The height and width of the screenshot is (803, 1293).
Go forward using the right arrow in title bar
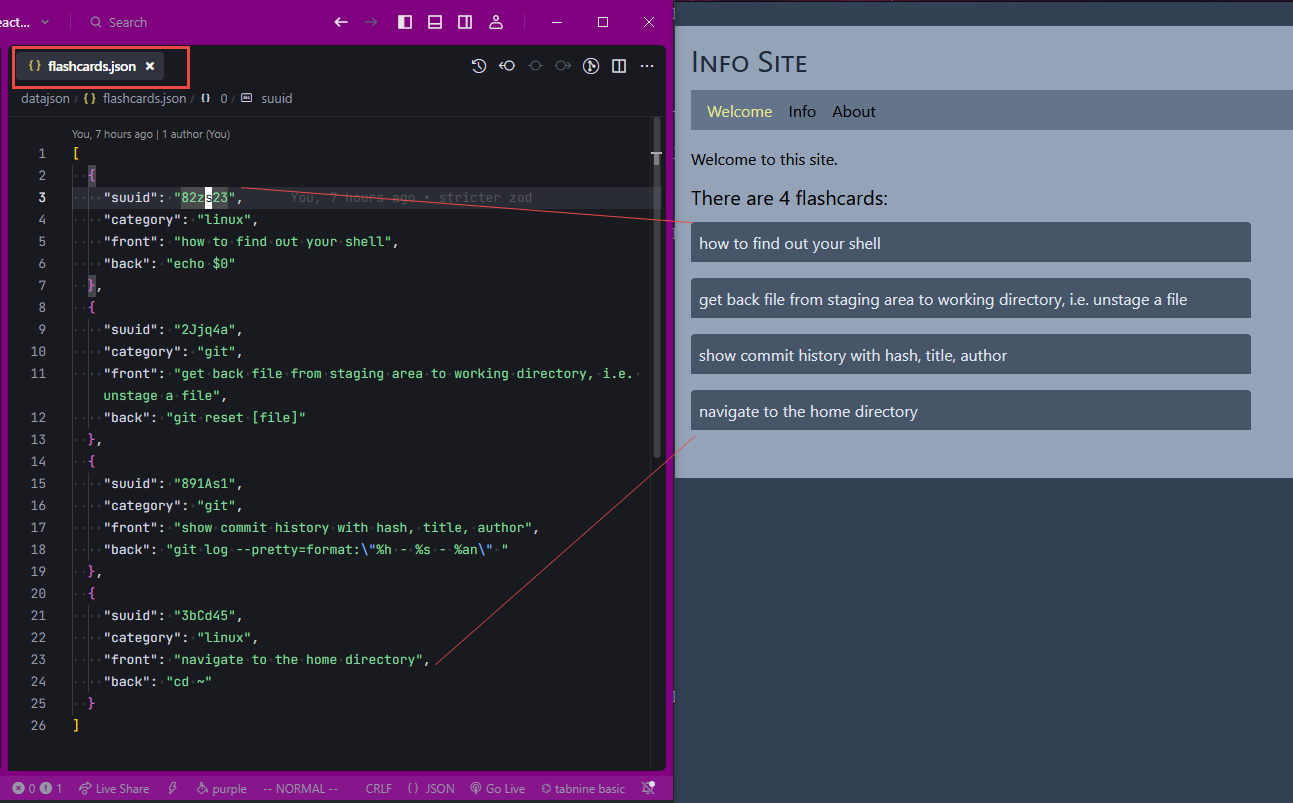pos(371,22)
